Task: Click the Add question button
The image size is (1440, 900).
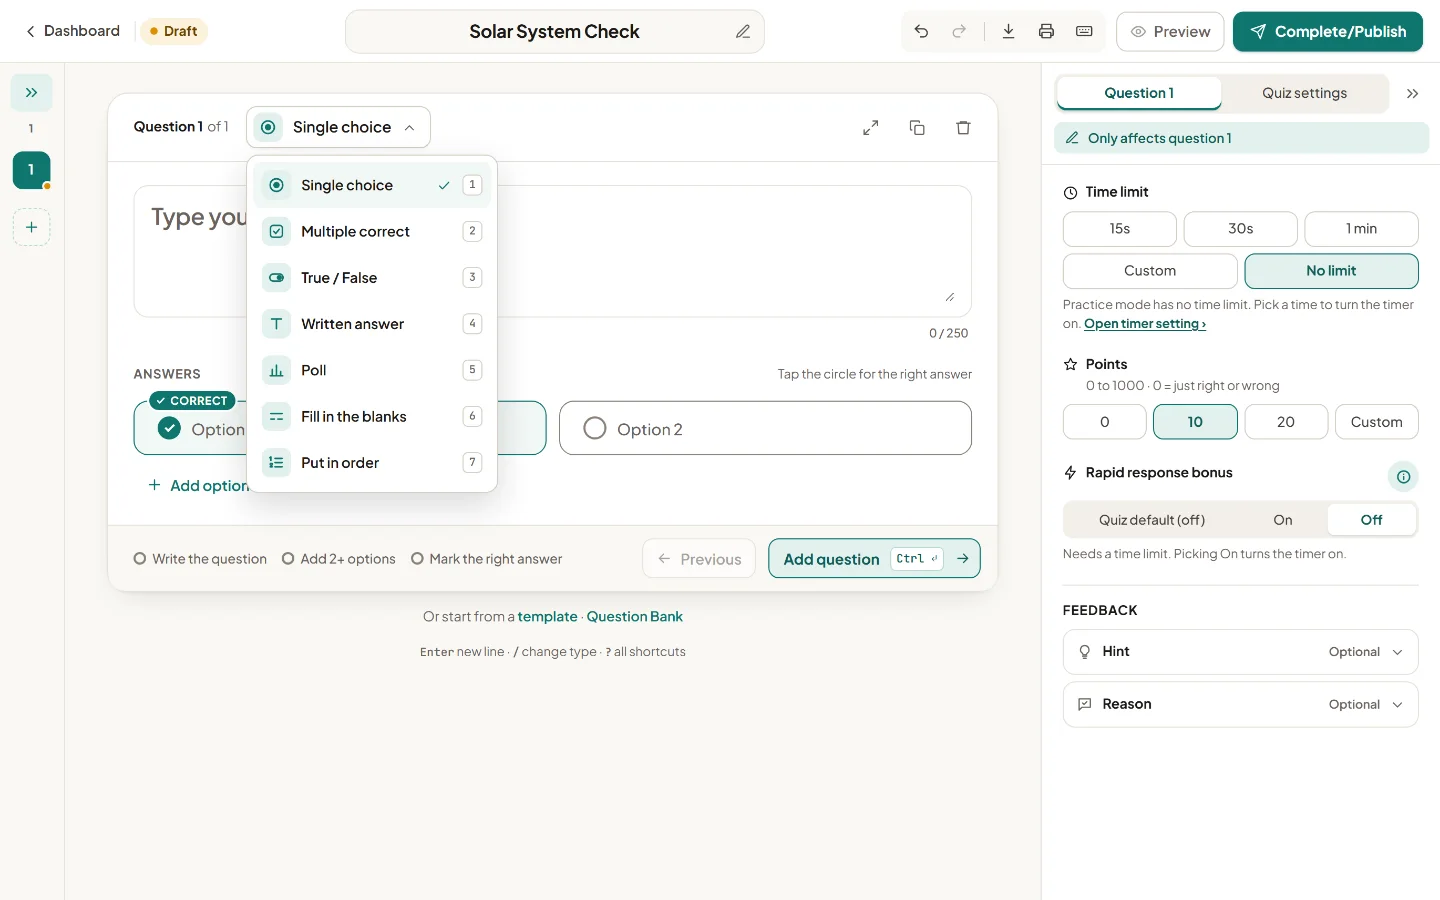Action: click(x=874, y=559)
